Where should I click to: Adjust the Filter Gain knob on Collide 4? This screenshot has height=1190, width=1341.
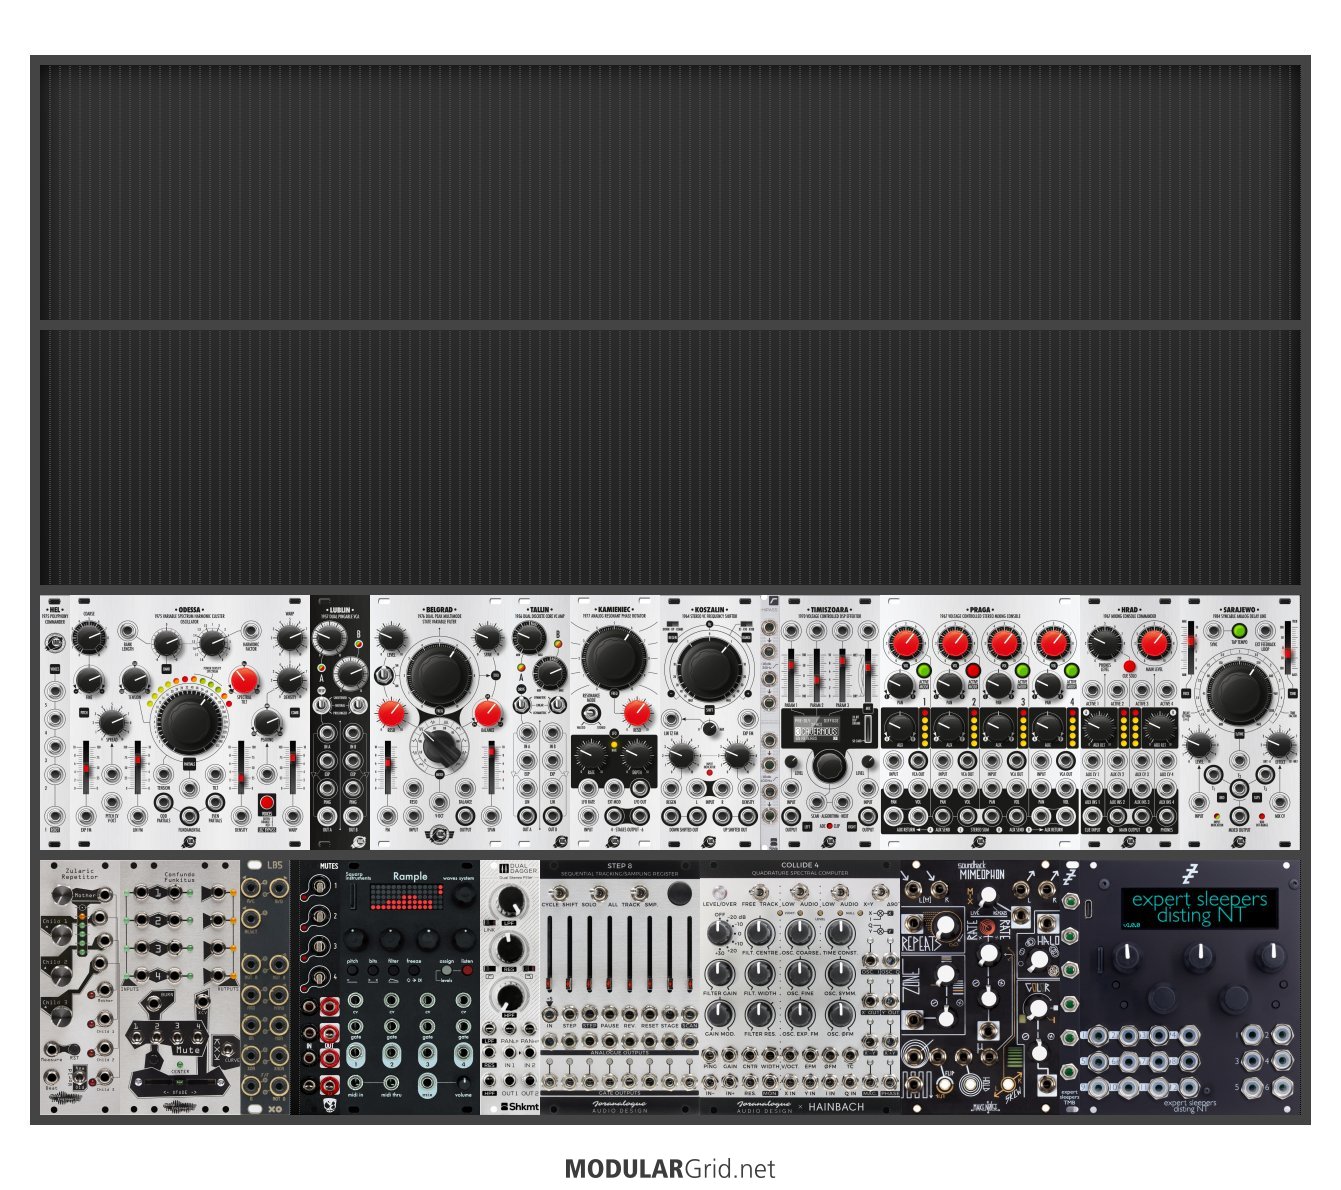[719, 972]
